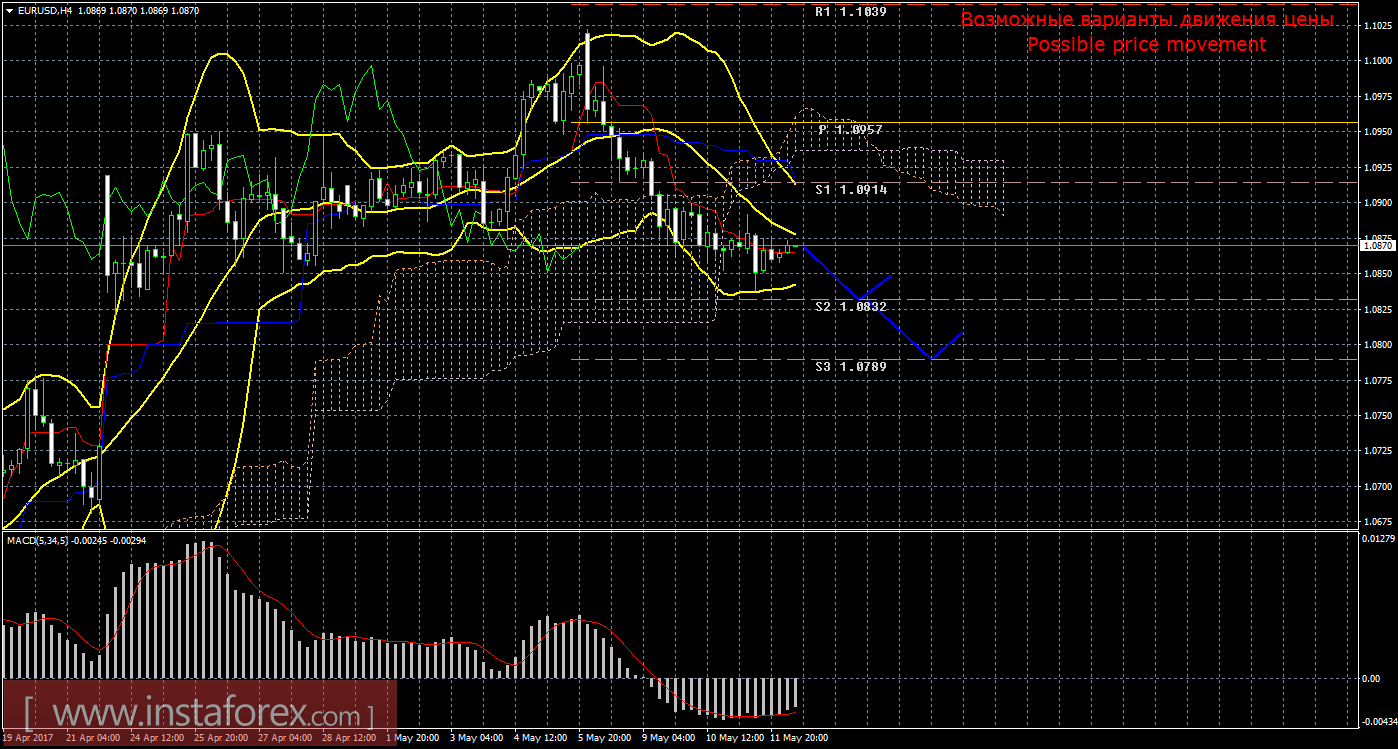Click the 1.0675 price scale label
The height and width of the screenshot is (749, 1398).
(1376, 522)
